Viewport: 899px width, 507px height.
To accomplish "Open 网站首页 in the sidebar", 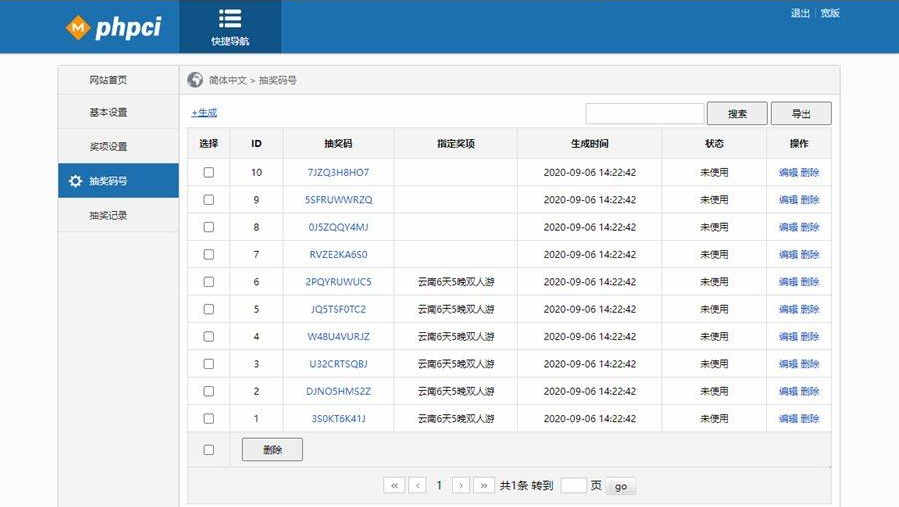I will tap(108, 80).
